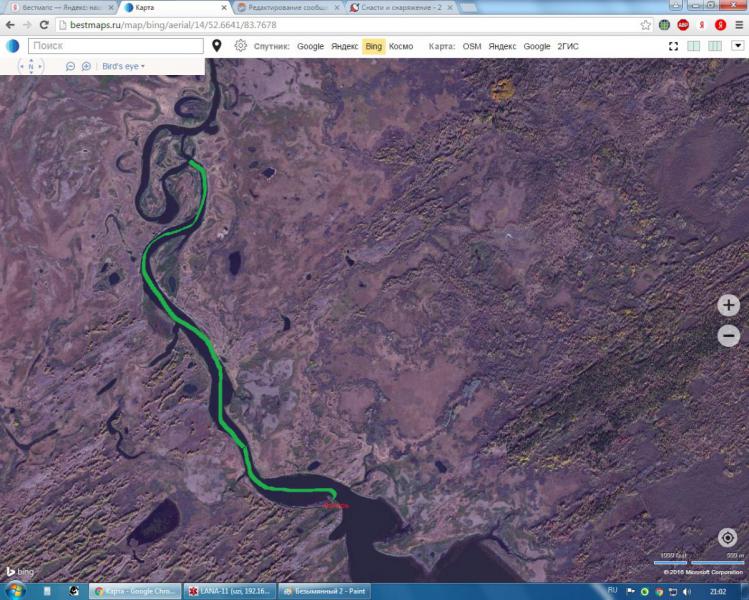
Task: Enter fullscreen map mode
Action: pyautogui.click(x=673, y=46)
